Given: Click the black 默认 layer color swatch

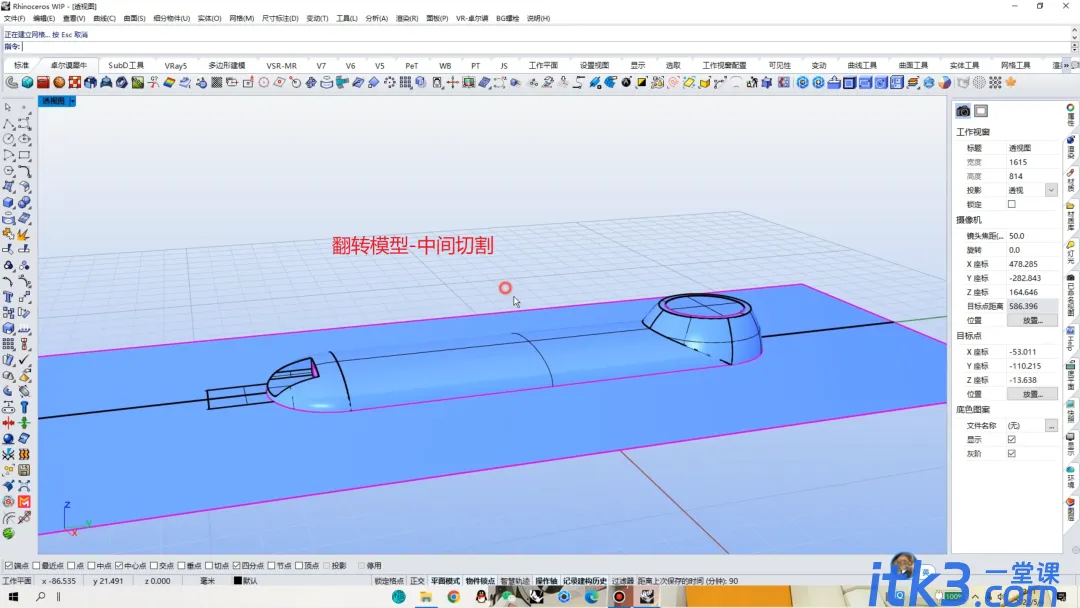Looking at the screenshot, I should 238,581.
